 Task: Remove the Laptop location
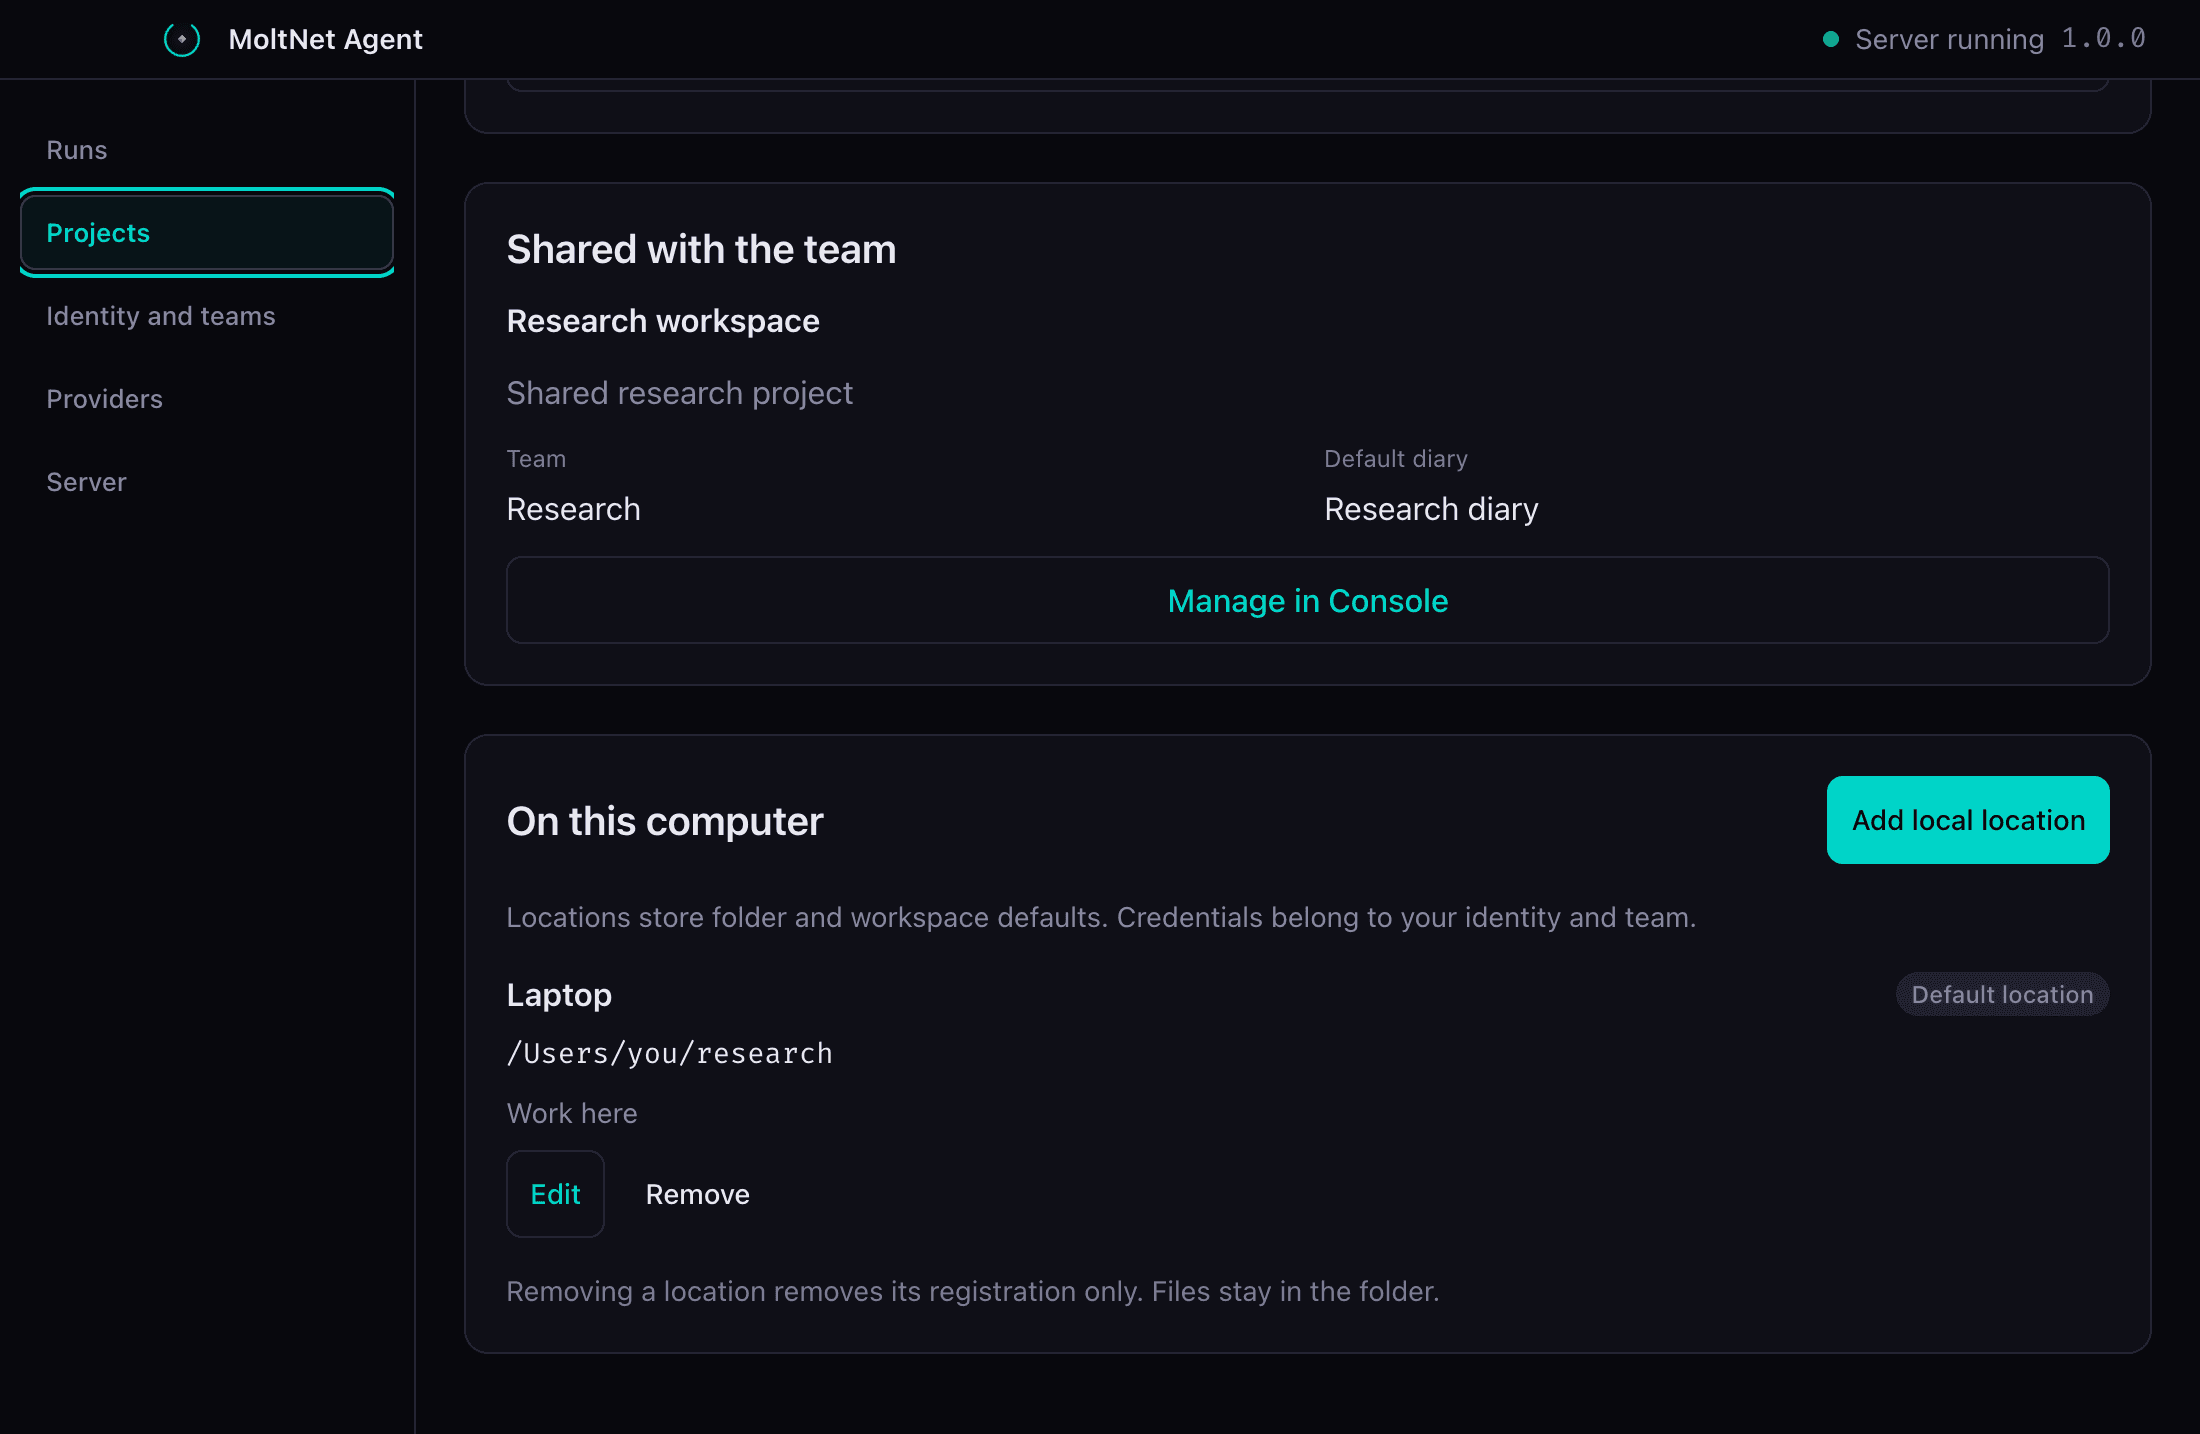[698, 1194]
